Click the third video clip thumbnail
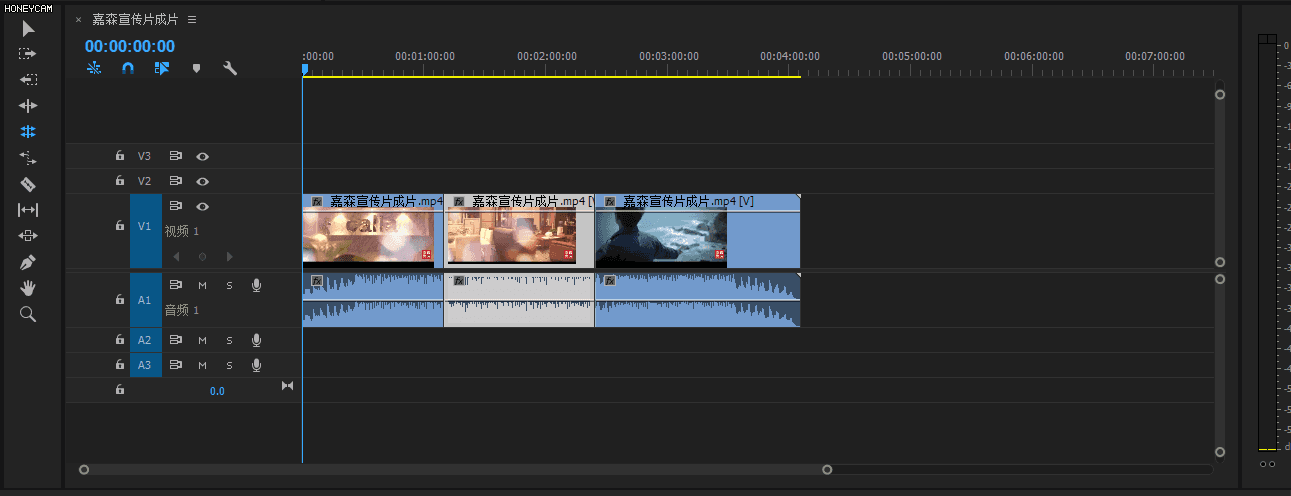The width and height of the screenshot is (1291, 496). (661, 238)
